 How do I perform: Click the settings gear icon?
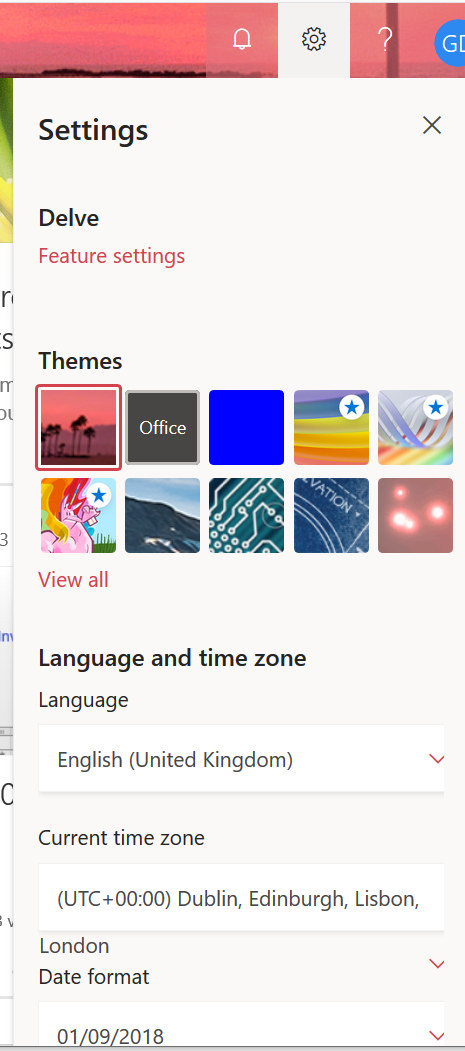click(314, 40)
